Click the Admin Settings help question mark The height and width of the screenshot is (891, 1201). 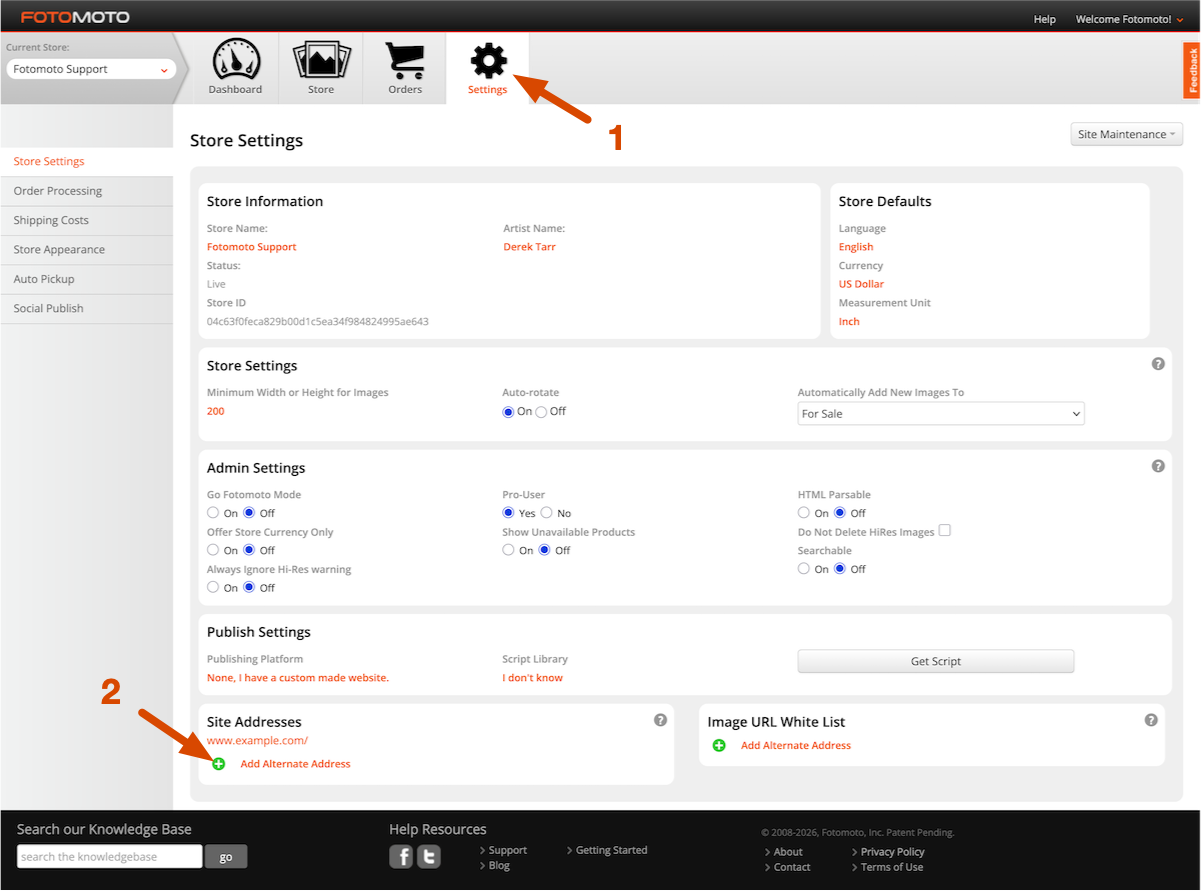(x=1158, y=466)
